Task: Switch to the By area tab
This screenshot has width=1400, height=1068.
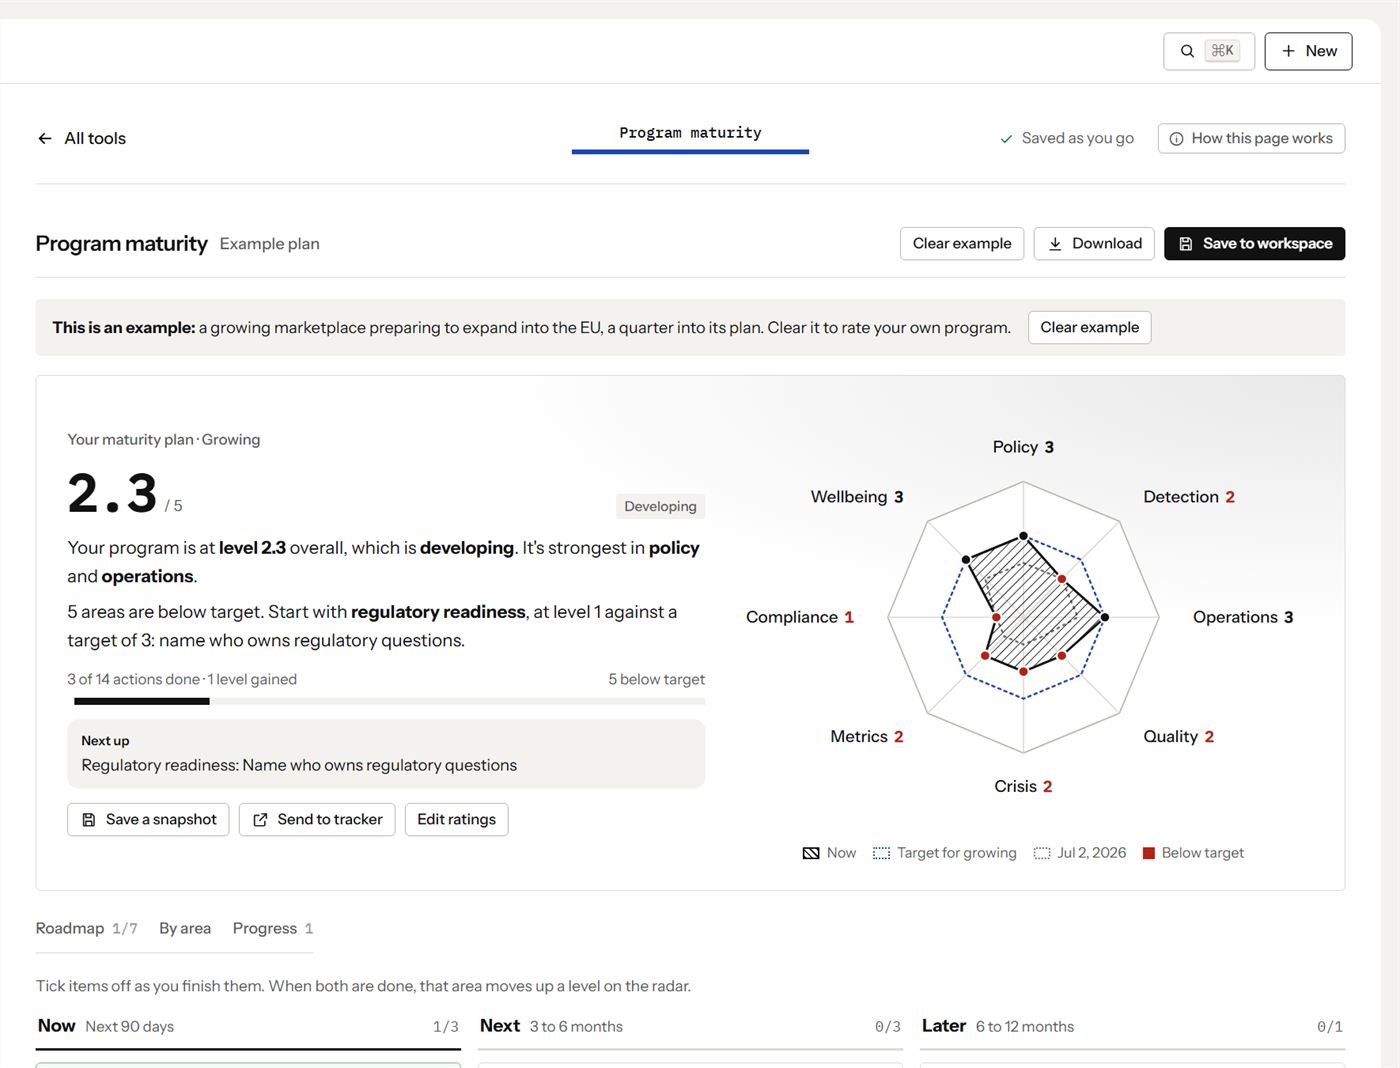Action: tap(185, 928)
